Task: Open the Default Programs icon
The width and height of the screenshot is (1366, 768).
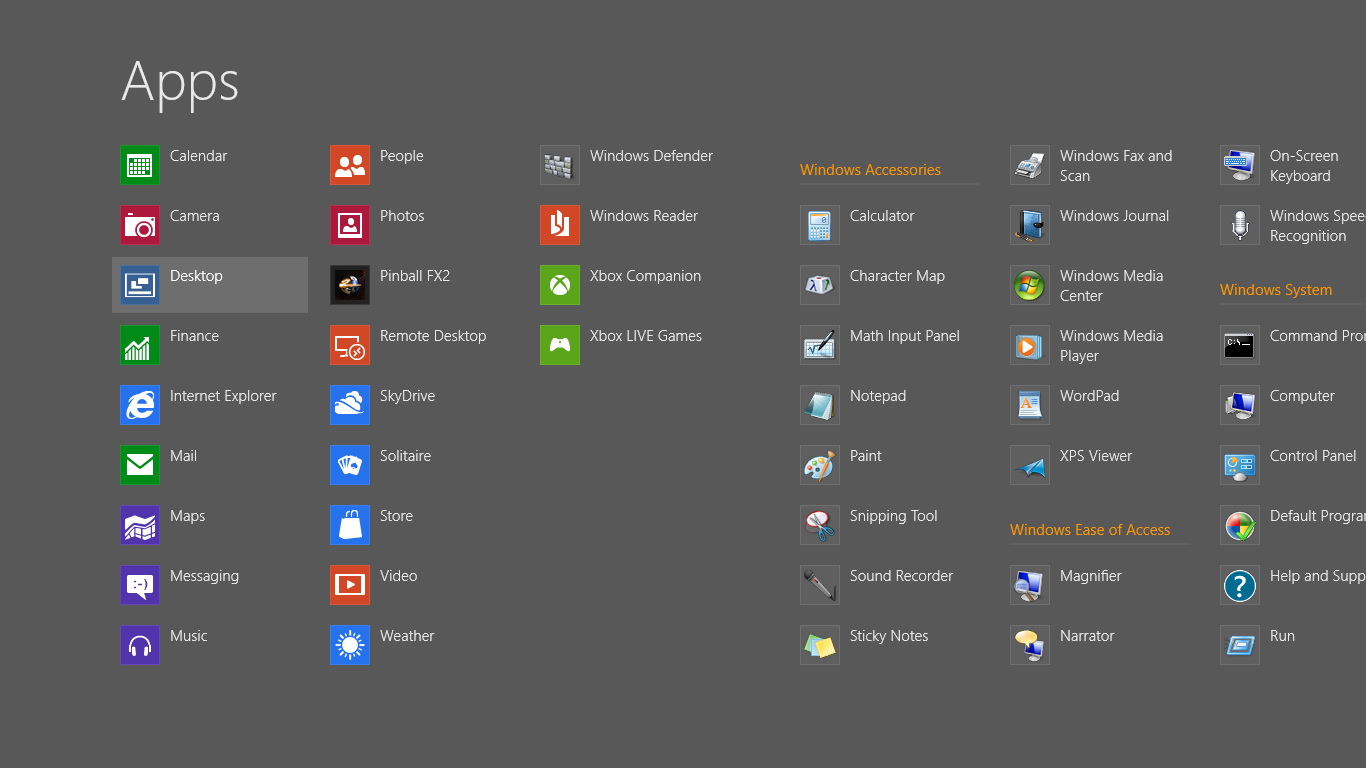Action: click(1240, 525)
